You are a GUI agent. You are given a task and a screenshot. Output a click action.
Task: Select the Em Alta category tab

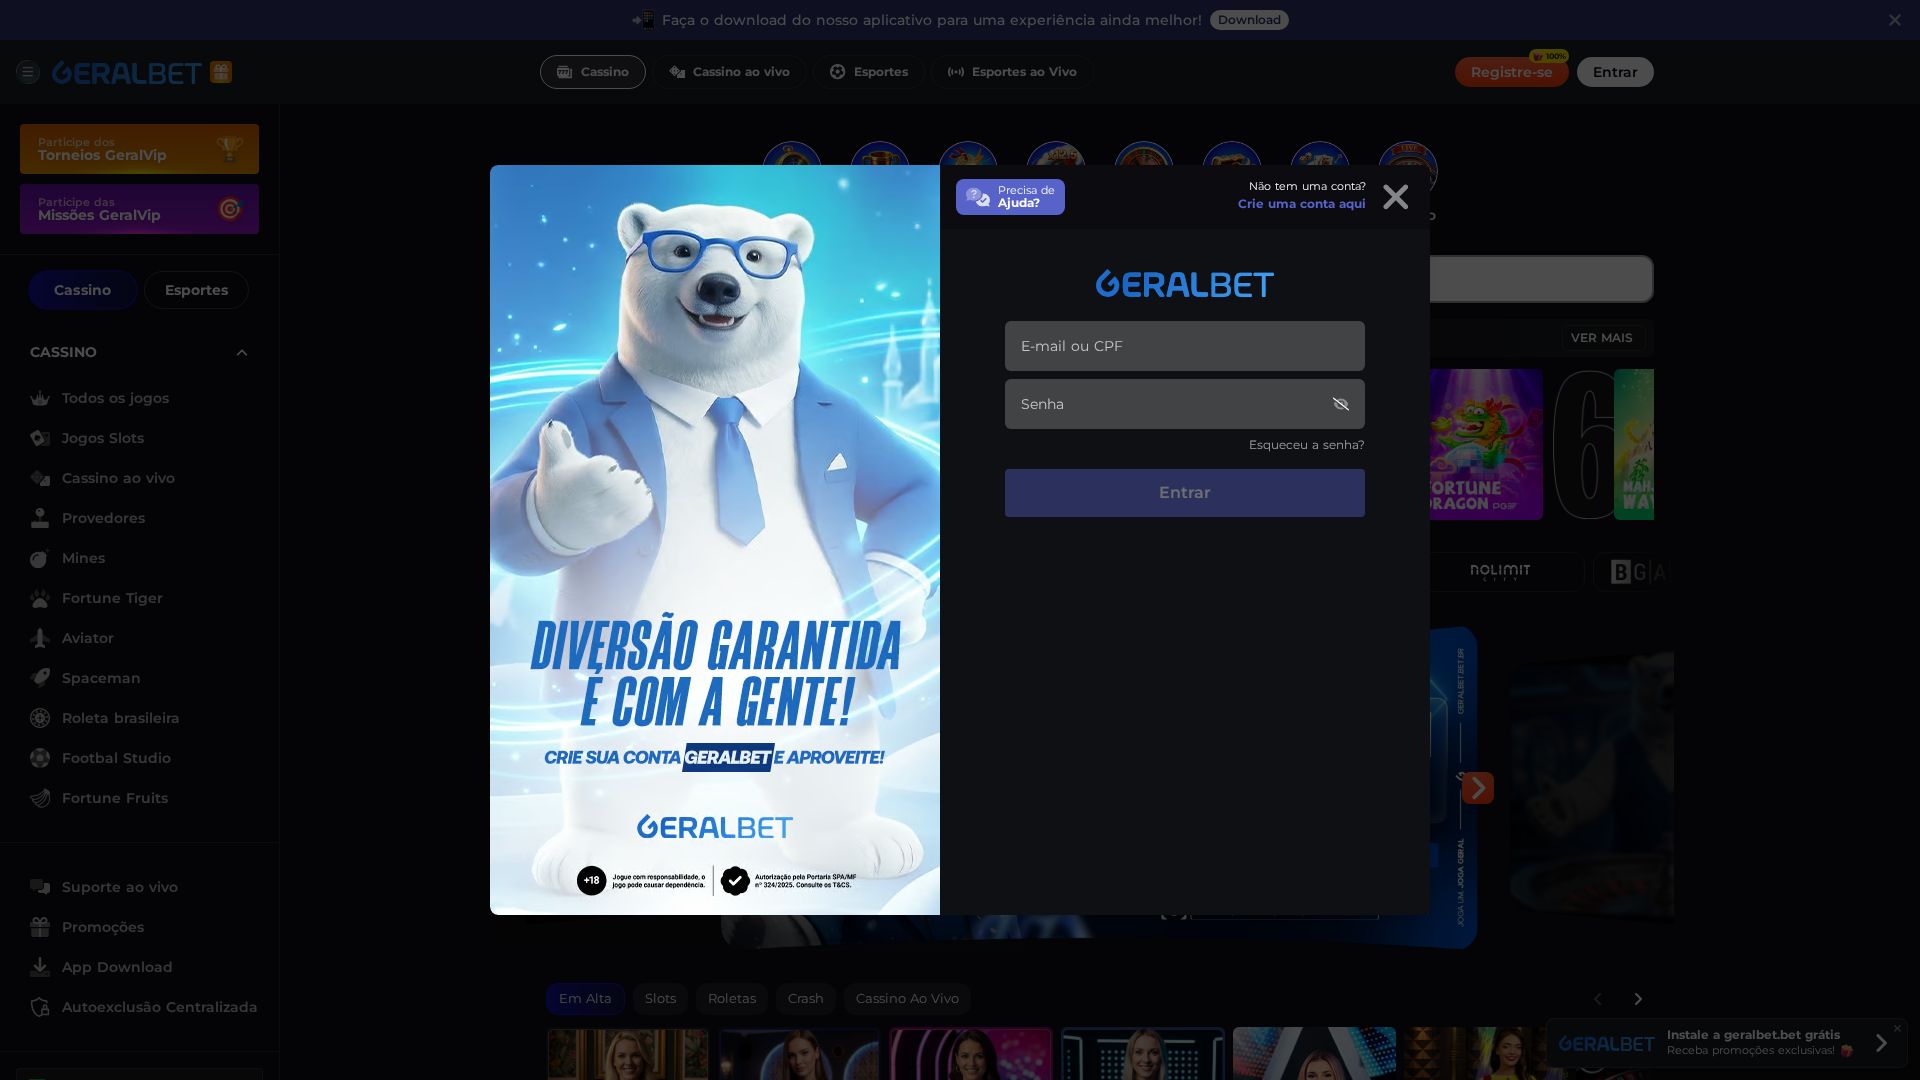[x=585, y=999]
